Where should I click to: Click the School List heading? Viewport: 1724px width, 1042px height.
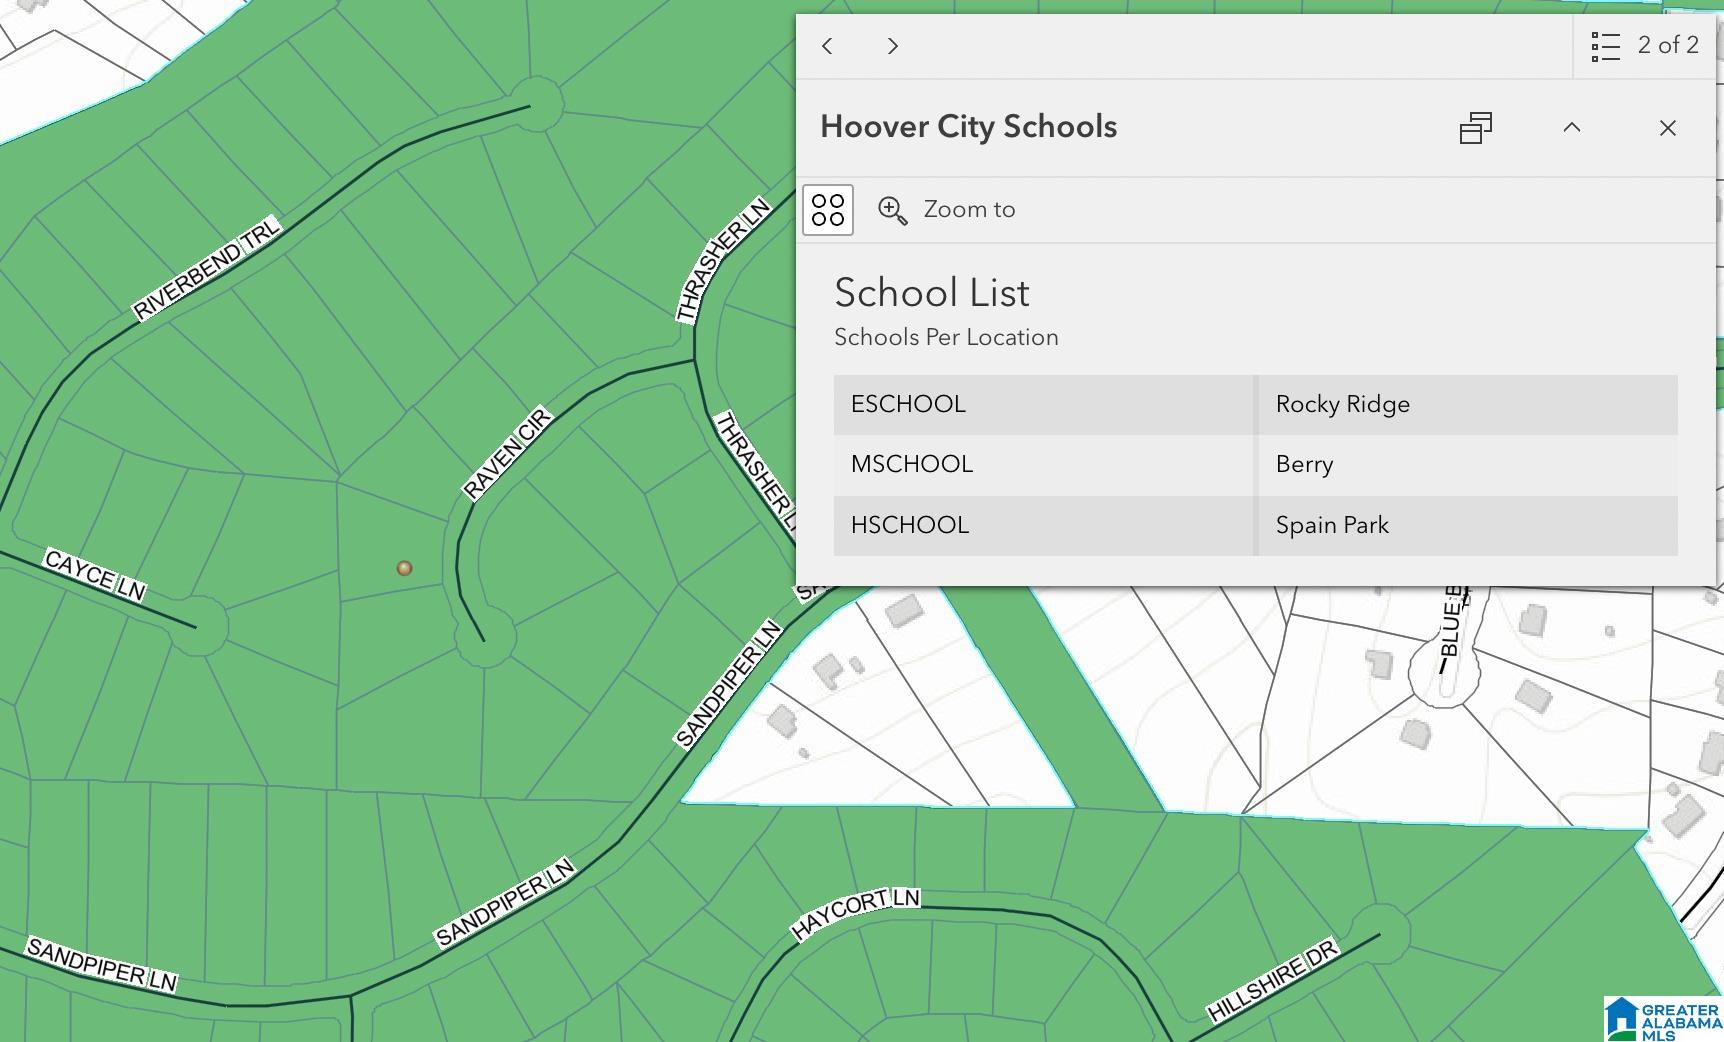tap(932, 293)
